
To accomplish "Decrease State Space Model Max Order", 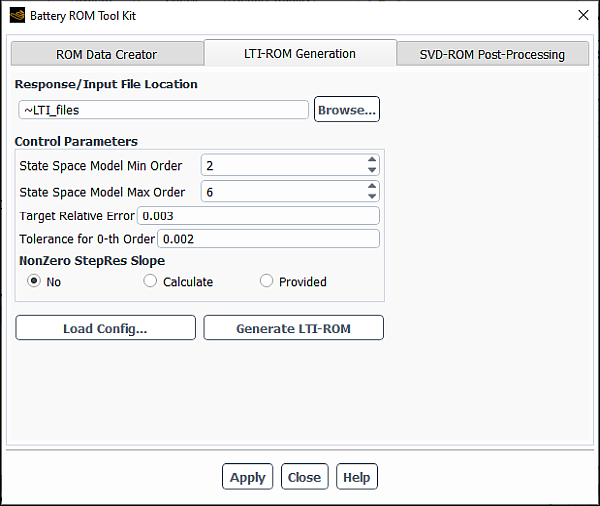I will [372, 196].
